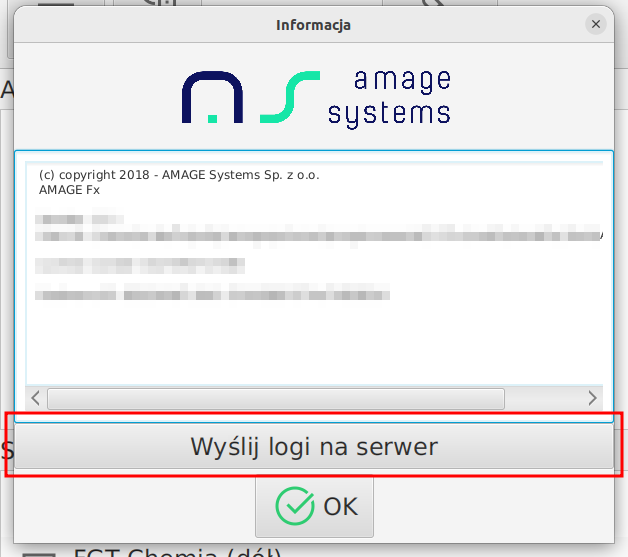Click the third blurred text line
The width and height of the screenshot is (628, 557).
[141, 265]
